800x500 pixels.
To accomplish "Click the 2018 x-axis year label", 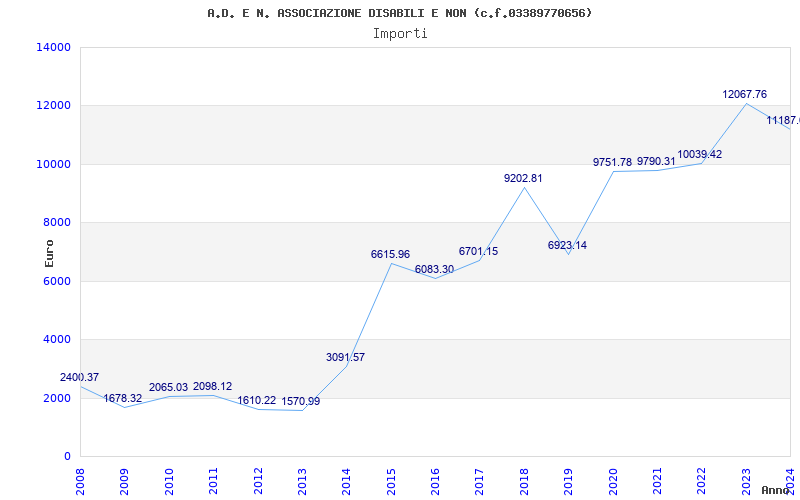I will pyautogui.click(x=524, y=481).
